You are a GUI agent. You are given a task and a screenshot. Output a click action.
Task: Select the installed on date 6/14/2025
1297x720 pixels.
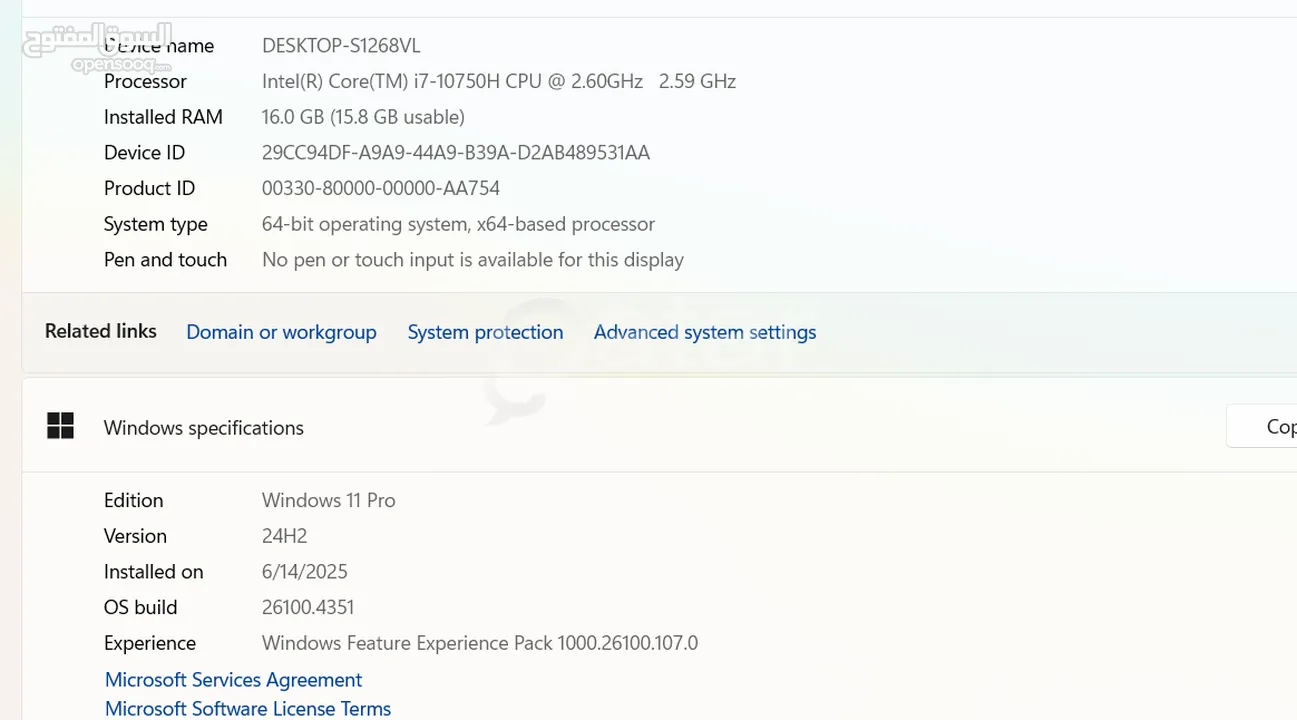click(x=305, y=572)
